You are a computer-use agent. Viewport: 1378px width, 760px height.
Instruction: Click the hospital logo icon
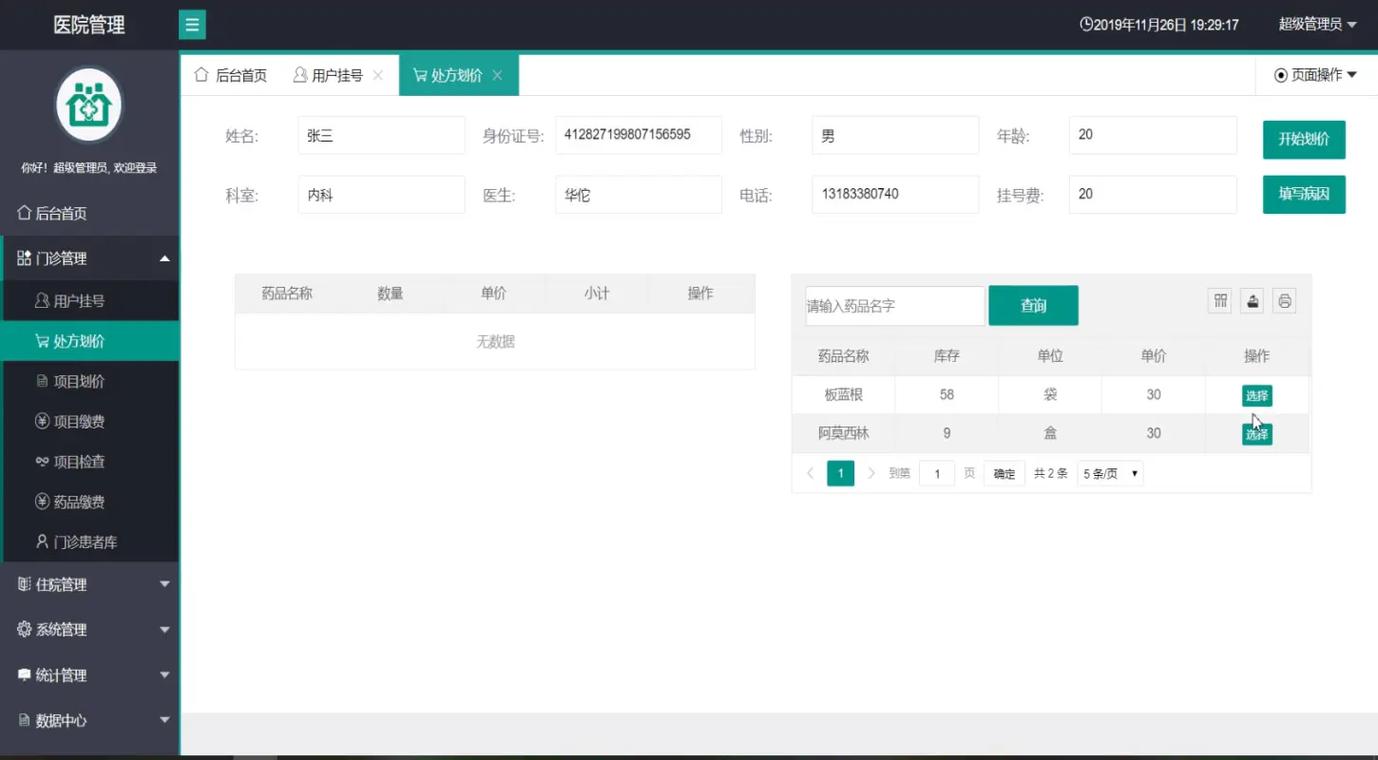(x=88, y=104)
